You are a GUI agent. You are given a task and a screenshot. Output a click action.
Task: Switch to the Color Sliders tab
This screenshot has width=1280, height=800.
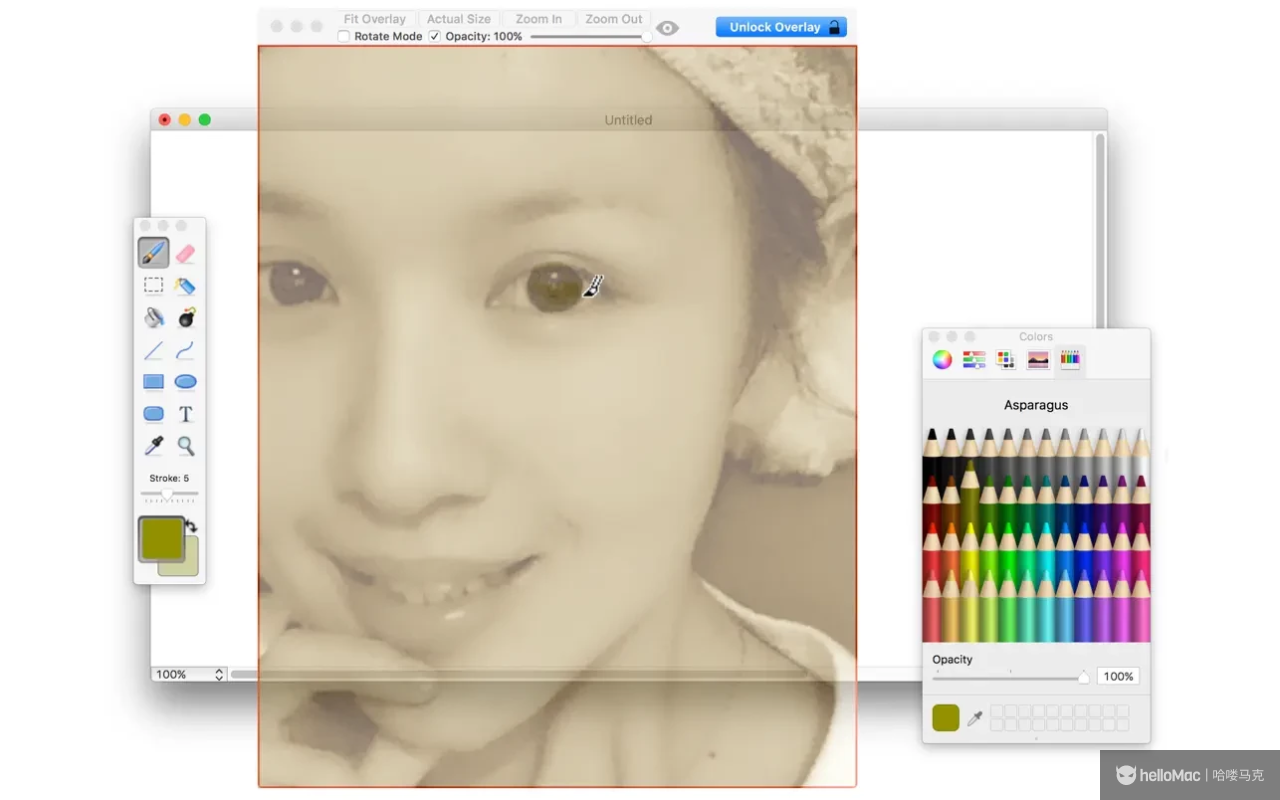point(974,360)
